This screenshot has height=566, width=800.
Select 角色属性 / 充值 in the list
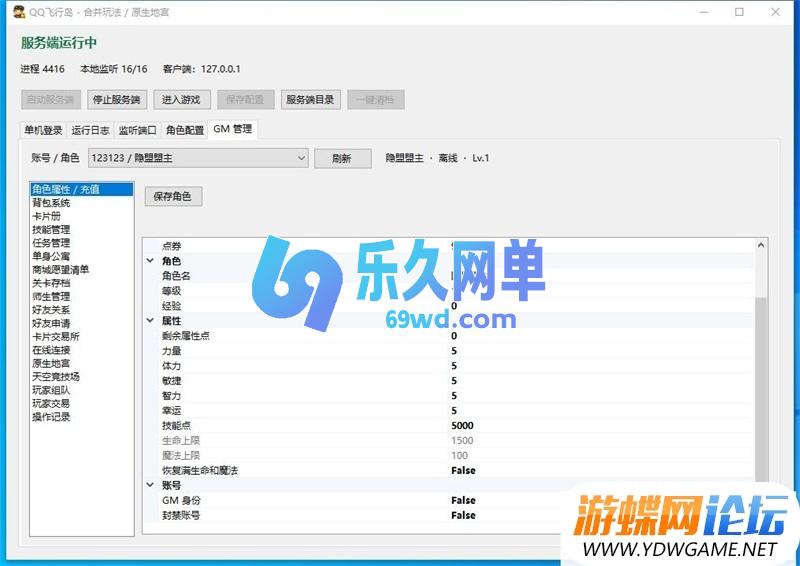(x=82, y=189)
